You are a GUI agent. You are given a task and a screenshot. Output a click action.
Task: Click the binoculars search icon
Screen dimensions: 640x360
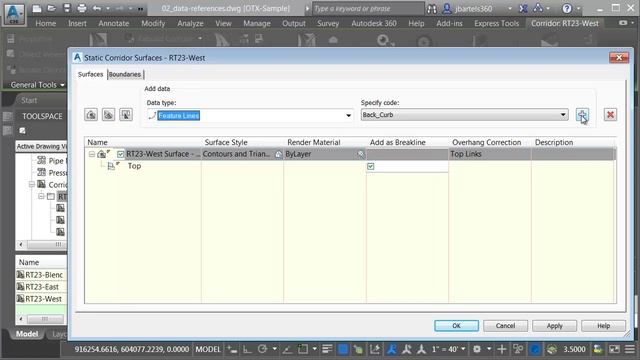(432, 9)
